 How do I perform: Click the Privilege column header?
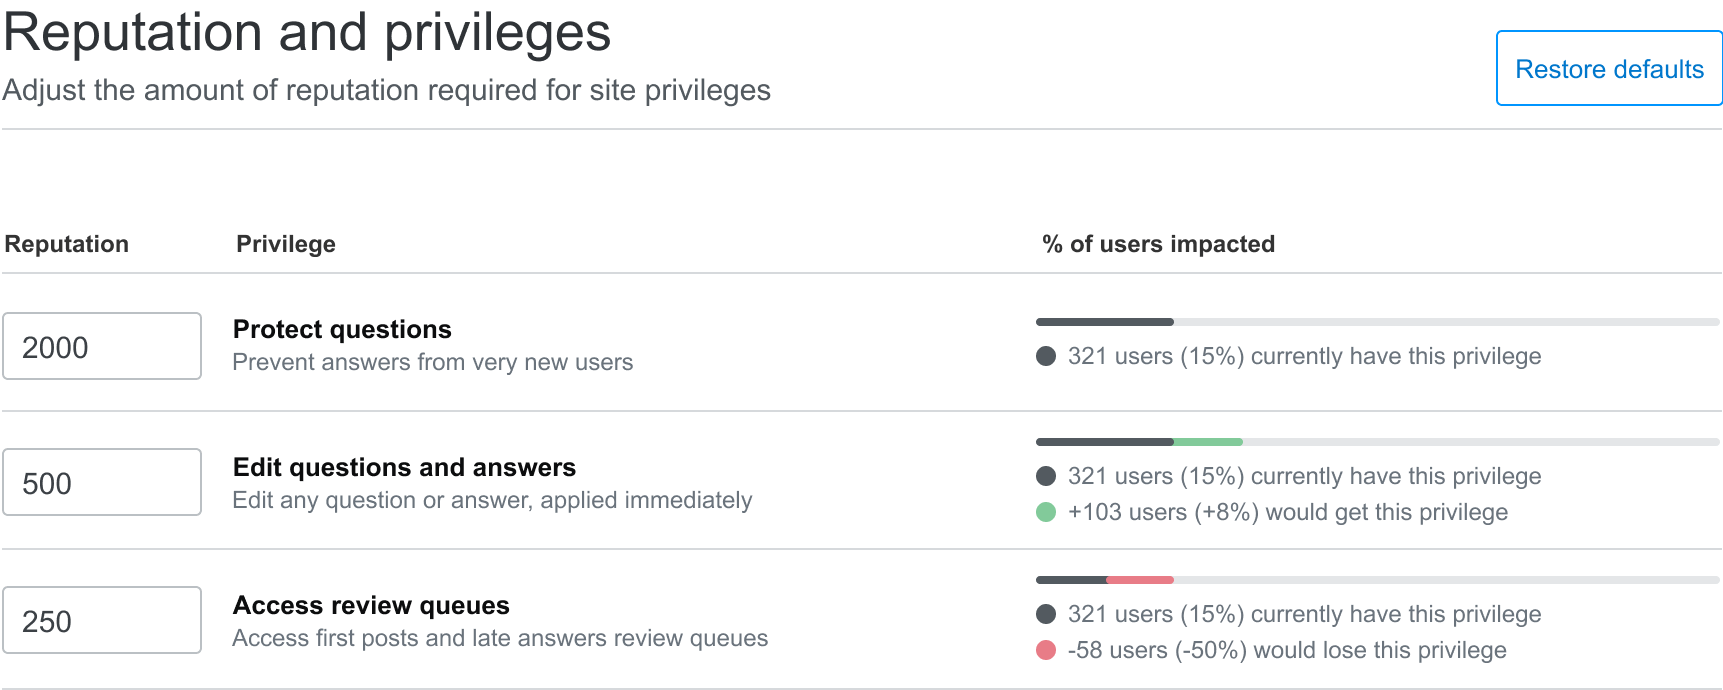(286, 244)
